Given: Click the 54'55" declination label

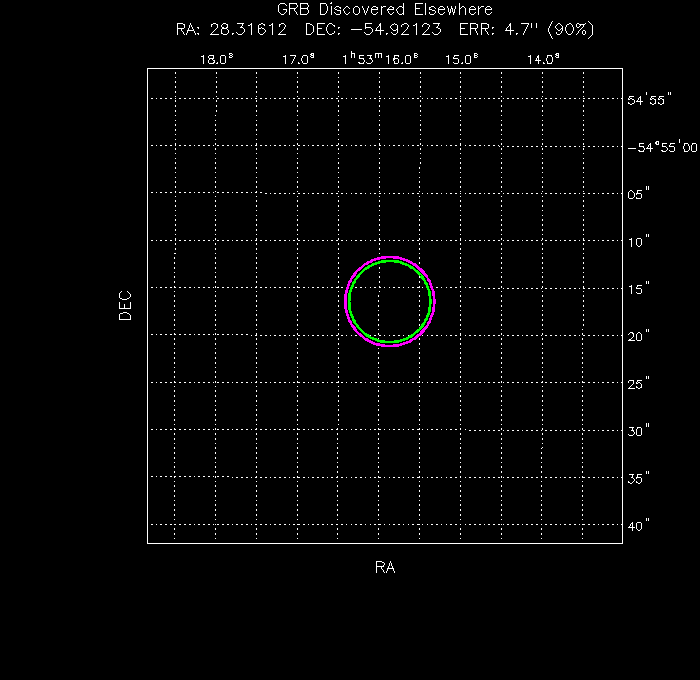Looking at the screenshot, I should click(x=649, y=100).
